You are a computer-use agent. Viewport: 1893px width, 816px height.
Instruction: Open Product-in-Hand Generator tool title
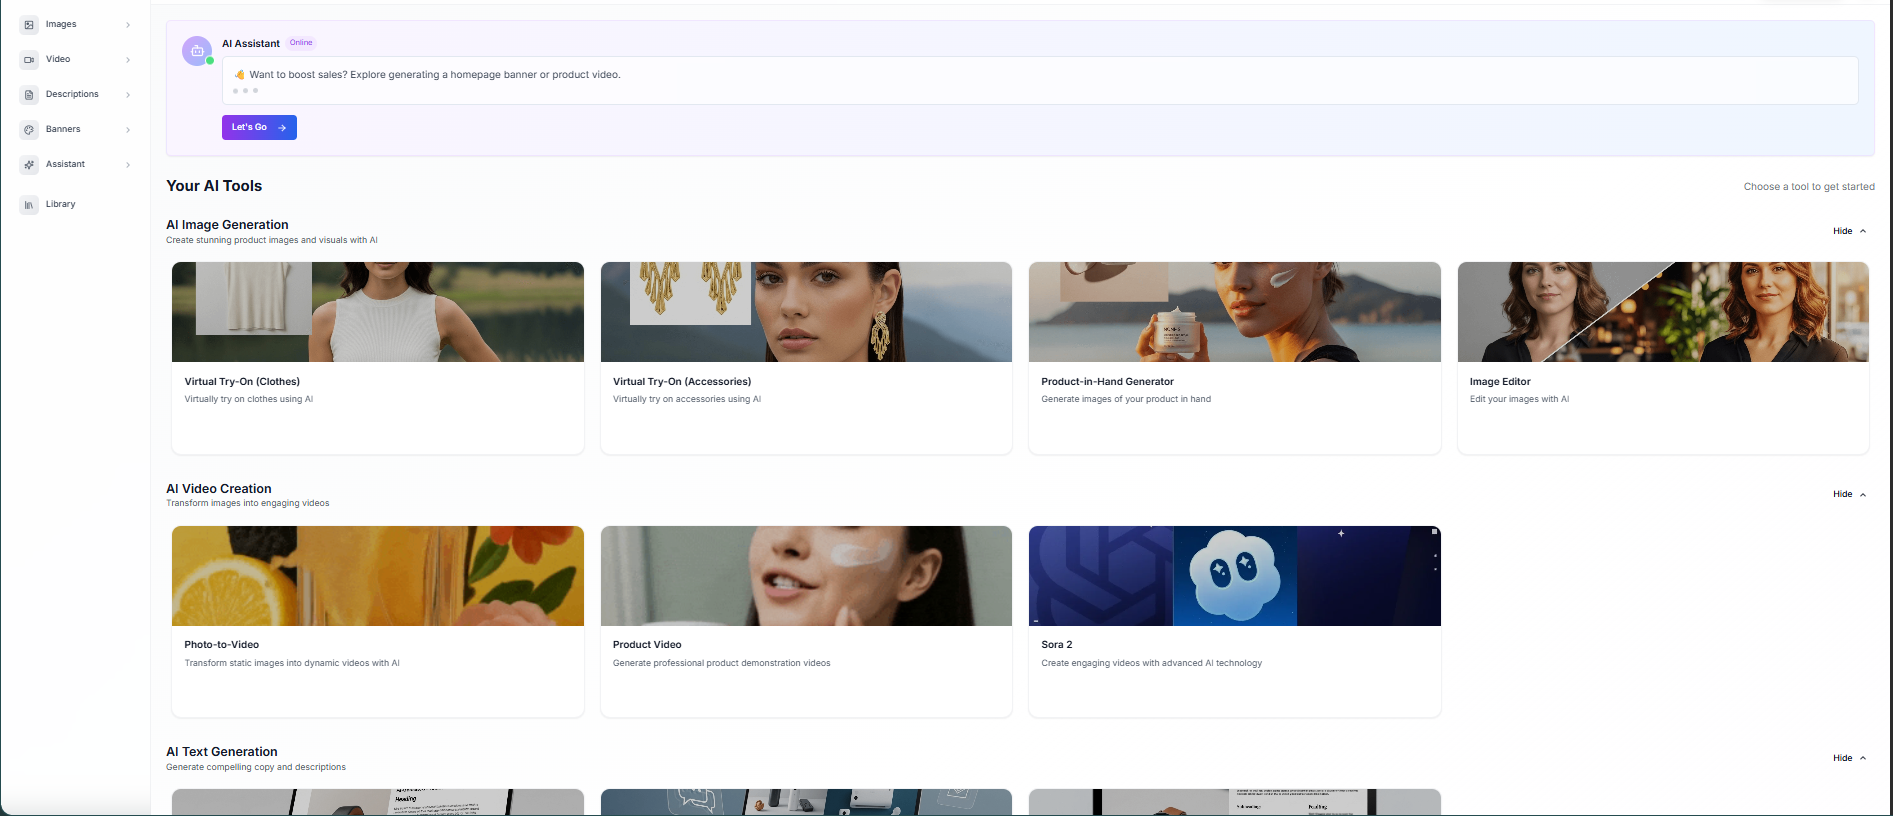click(1107, 382)
